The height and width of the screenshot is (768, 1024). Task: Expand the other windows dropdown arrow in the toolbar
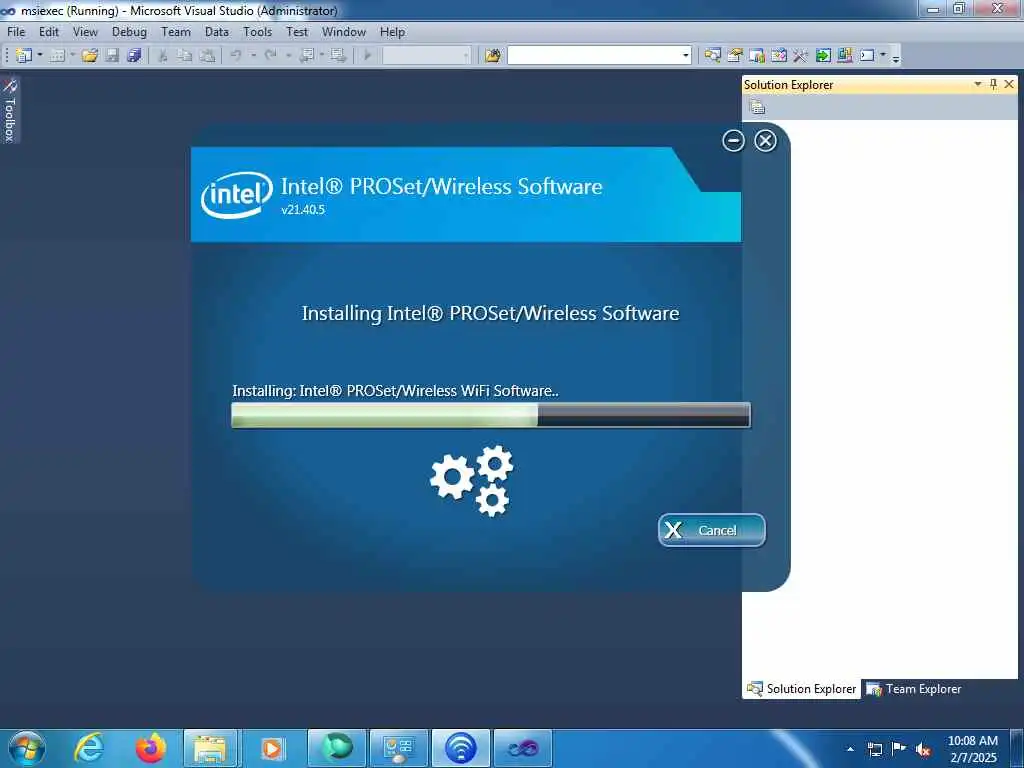coord(883,56)
